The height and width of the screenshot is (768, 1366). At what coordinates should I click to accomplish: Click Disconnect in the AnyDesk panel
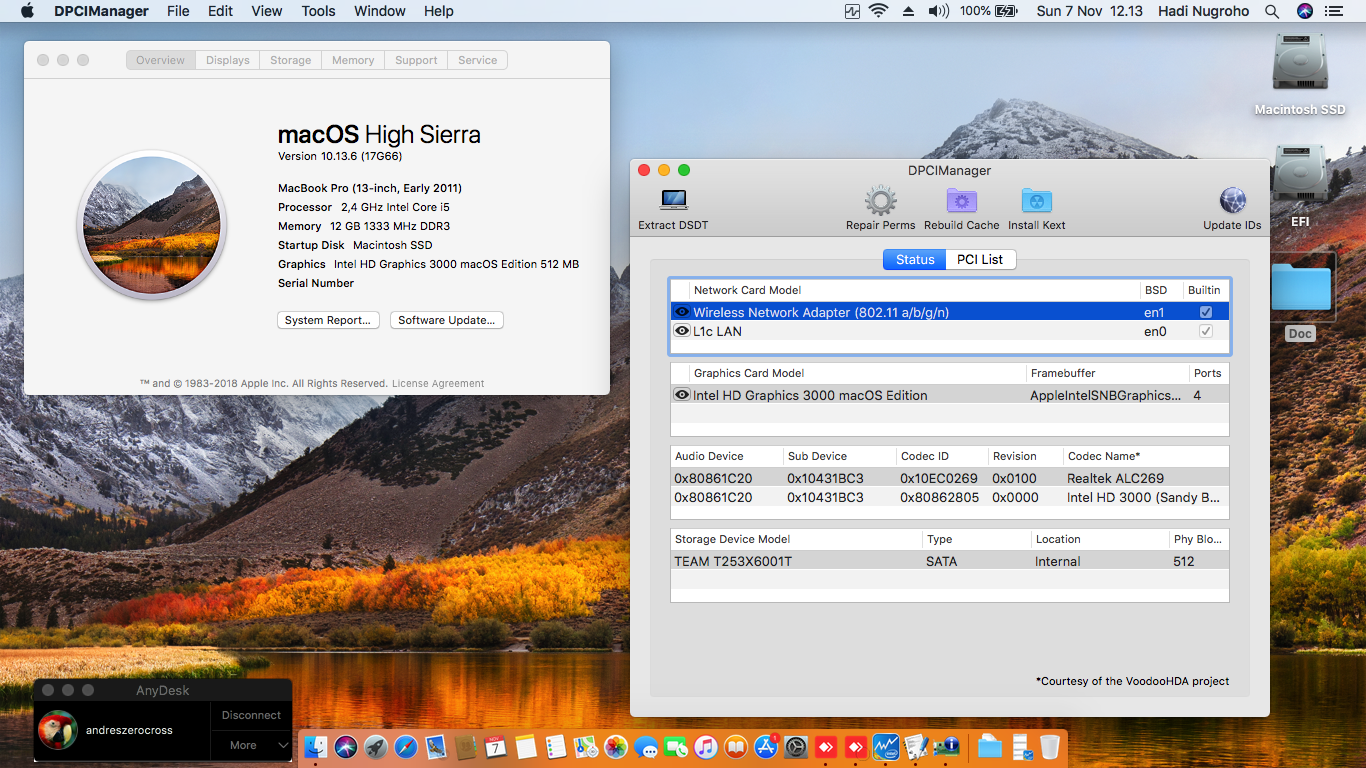pyautogui.click(x=251, y=715)
